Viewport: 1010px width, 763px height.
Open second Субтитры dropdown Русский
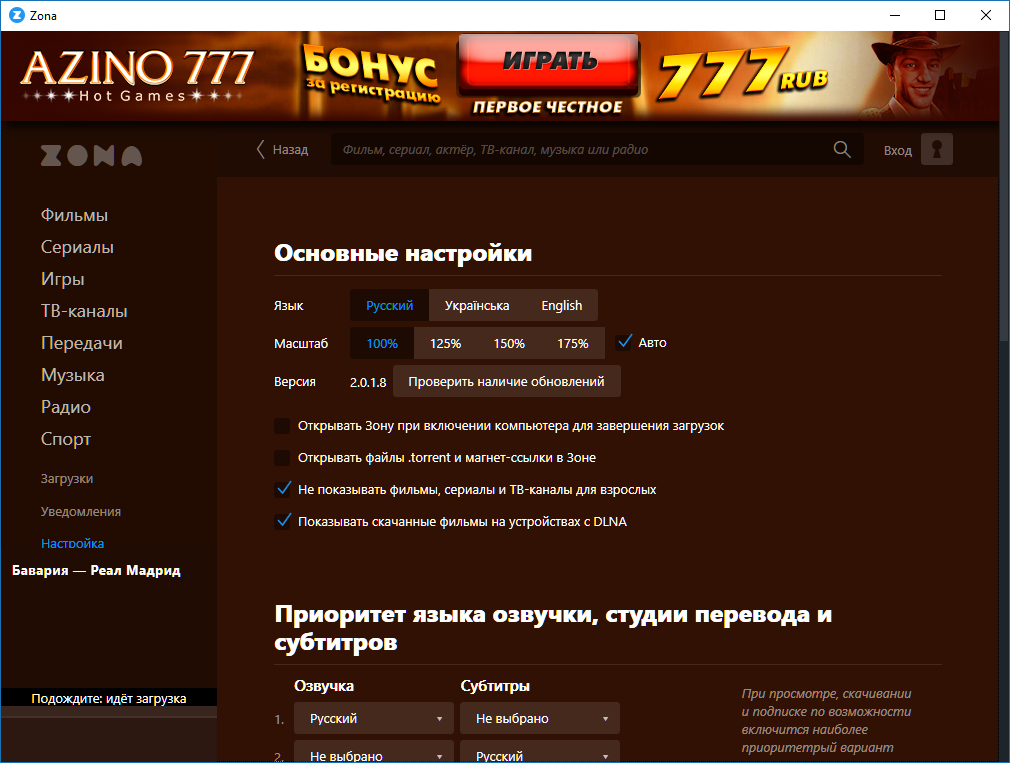[x=540, y=752]
